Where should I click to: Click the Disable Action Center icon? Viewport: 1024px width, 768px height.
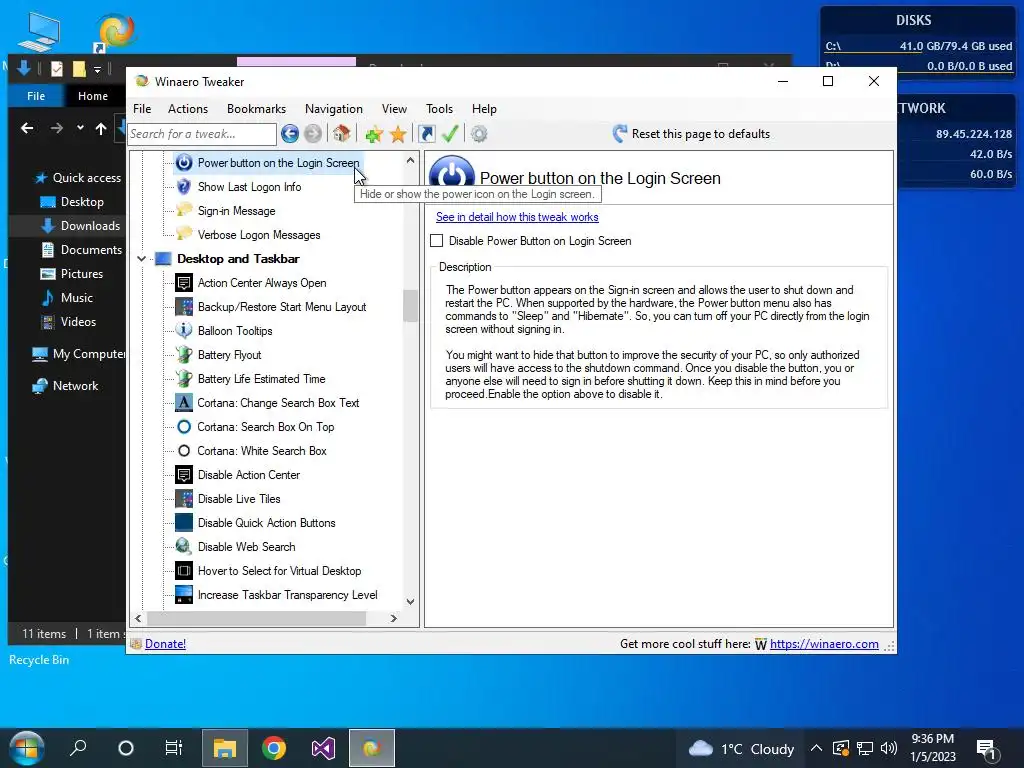[184, 475]
